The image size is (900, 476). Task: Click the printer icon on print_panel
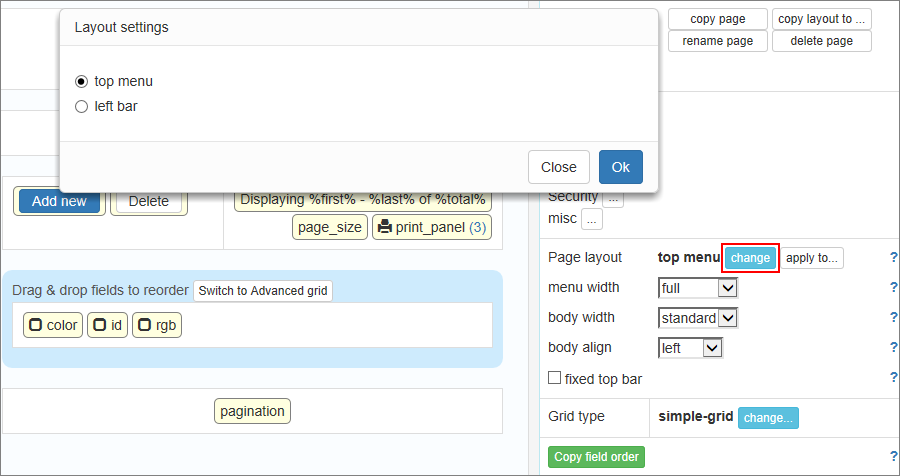[x=384, y=227]
